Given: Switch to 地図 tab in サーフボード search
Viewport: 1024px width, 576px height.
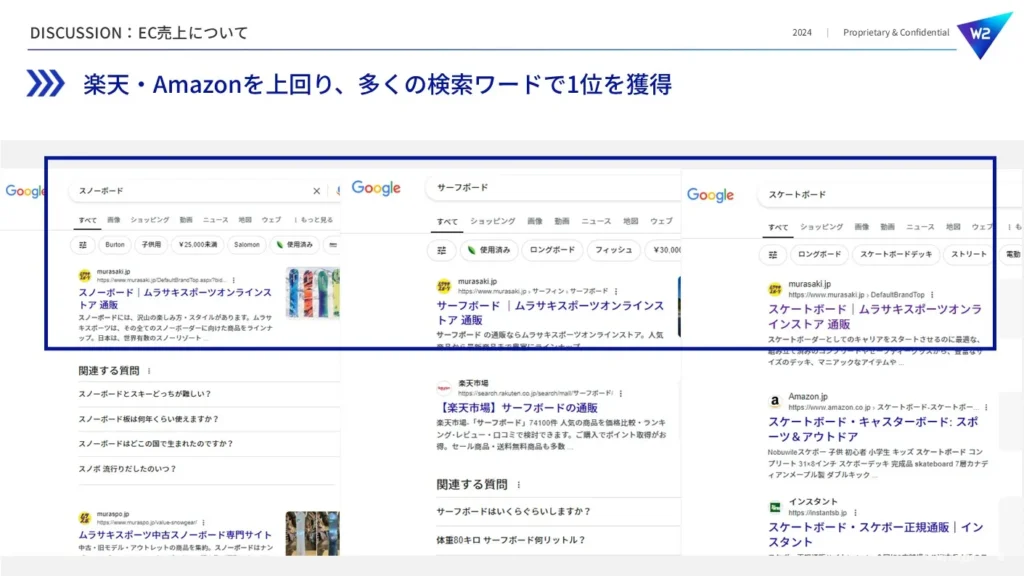Looking at the screenshot, I should point(630,221).
